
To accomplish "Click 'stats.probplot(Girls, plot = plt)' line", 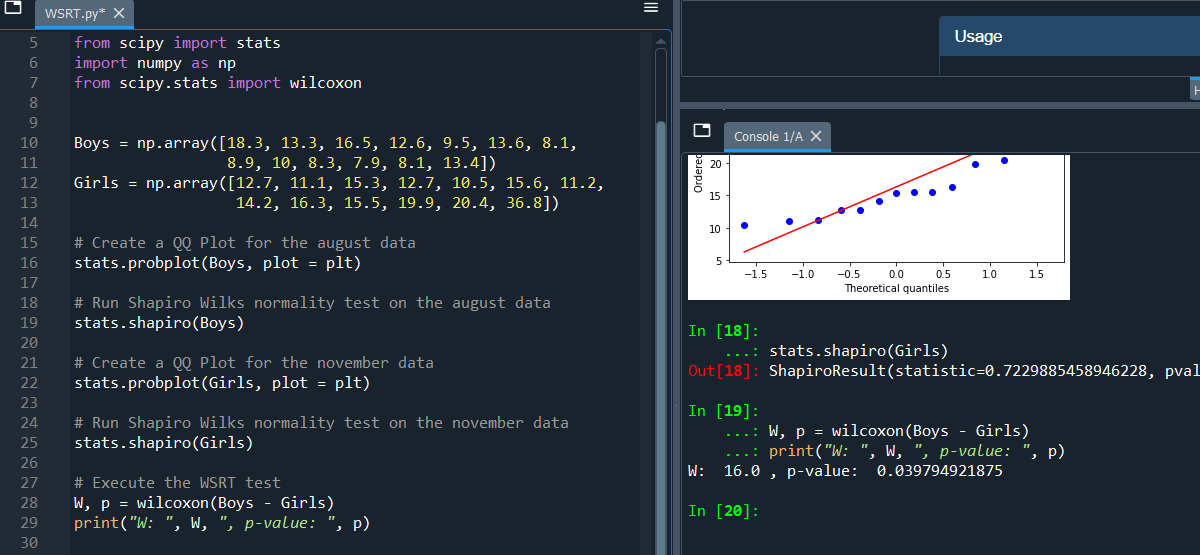I will (222, 383).
